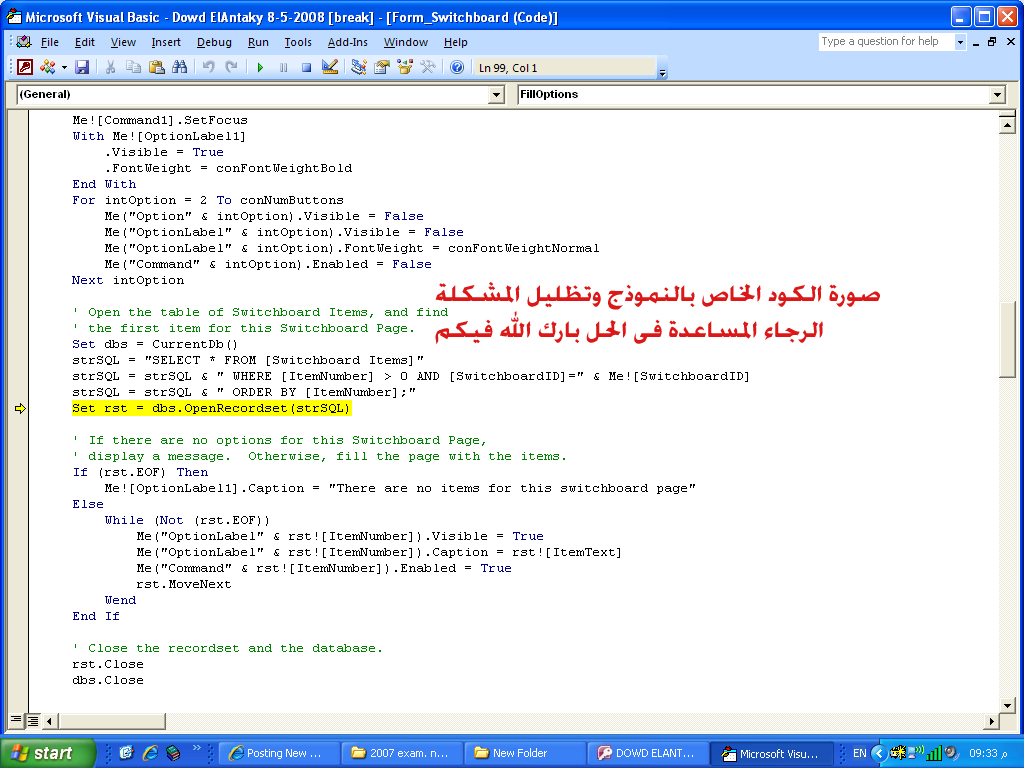Expand hidden Quick Launch icons chevron
1024x768 pixels.
197,748
